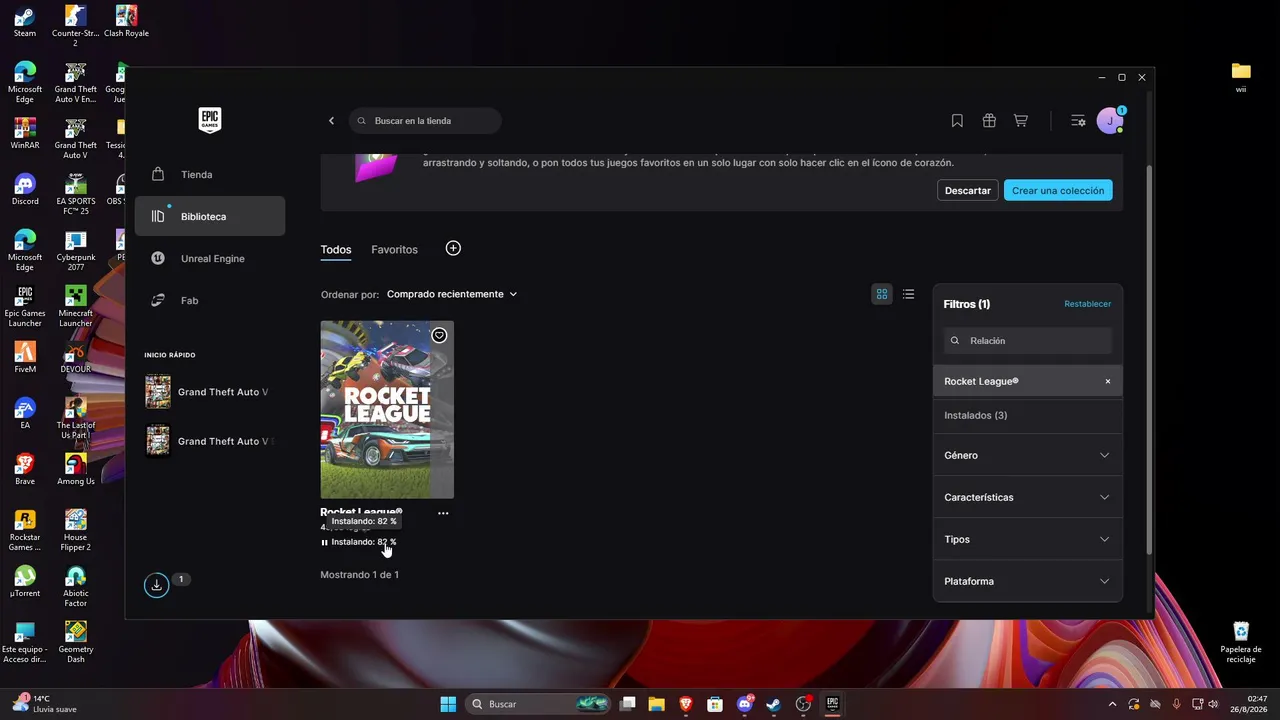Open the Epic Games logo home
Image resolution: width=1280 pixels, height=720 pixels.
[209, 120]
